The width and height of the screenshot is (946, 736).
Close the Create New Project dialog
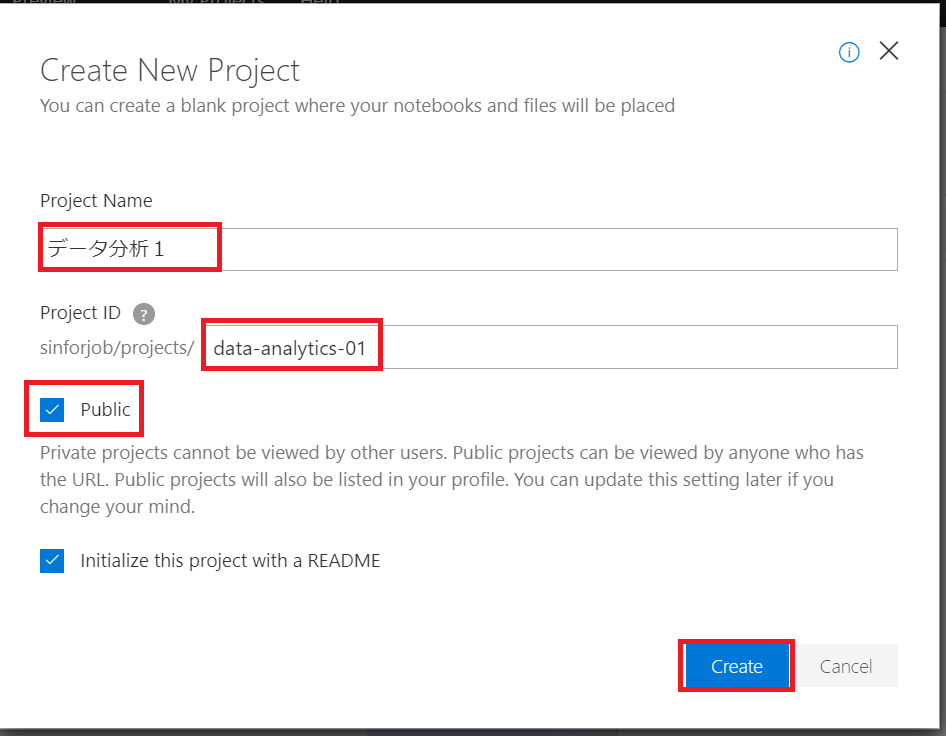click(888, 52)
